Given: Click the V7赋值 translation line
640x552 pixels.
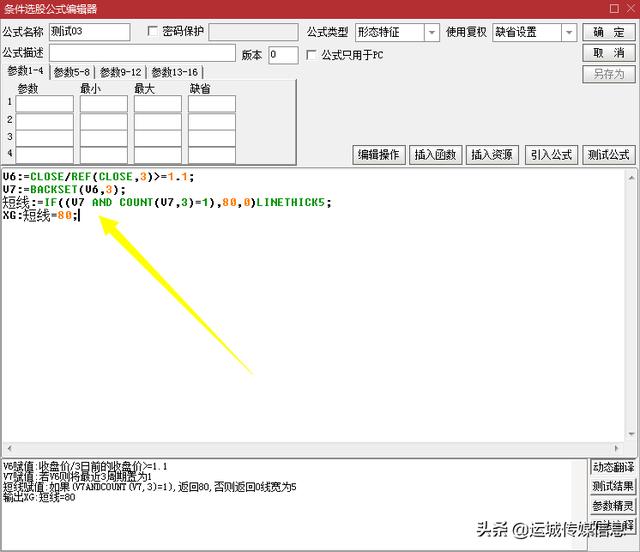Looking at the screenshot, I should pyautogui.click(x=77, y=476).
